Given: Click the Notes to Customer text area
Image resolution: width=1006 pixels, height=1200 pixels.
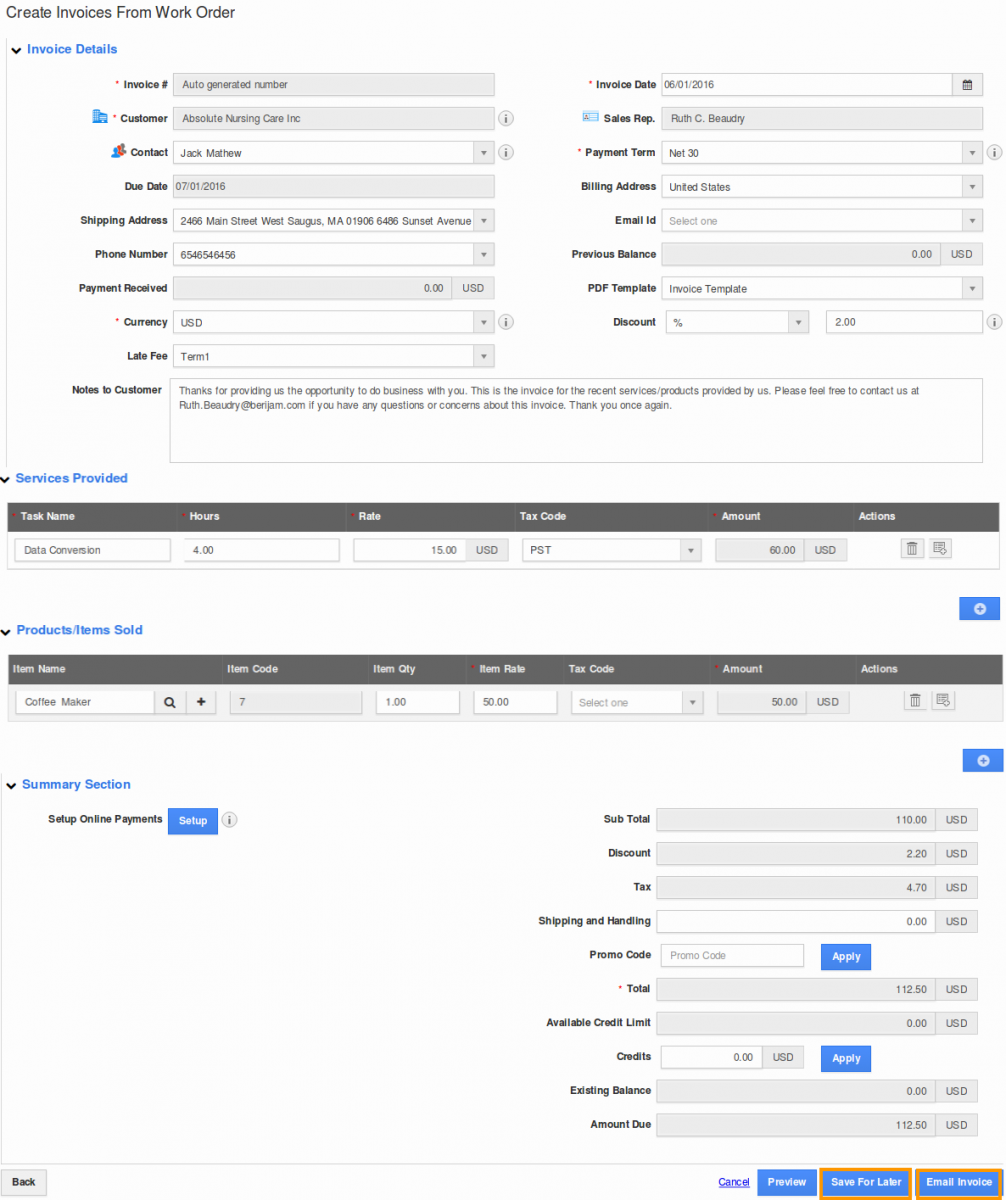Looking at the screenshot, I should (x=576, y=420).
